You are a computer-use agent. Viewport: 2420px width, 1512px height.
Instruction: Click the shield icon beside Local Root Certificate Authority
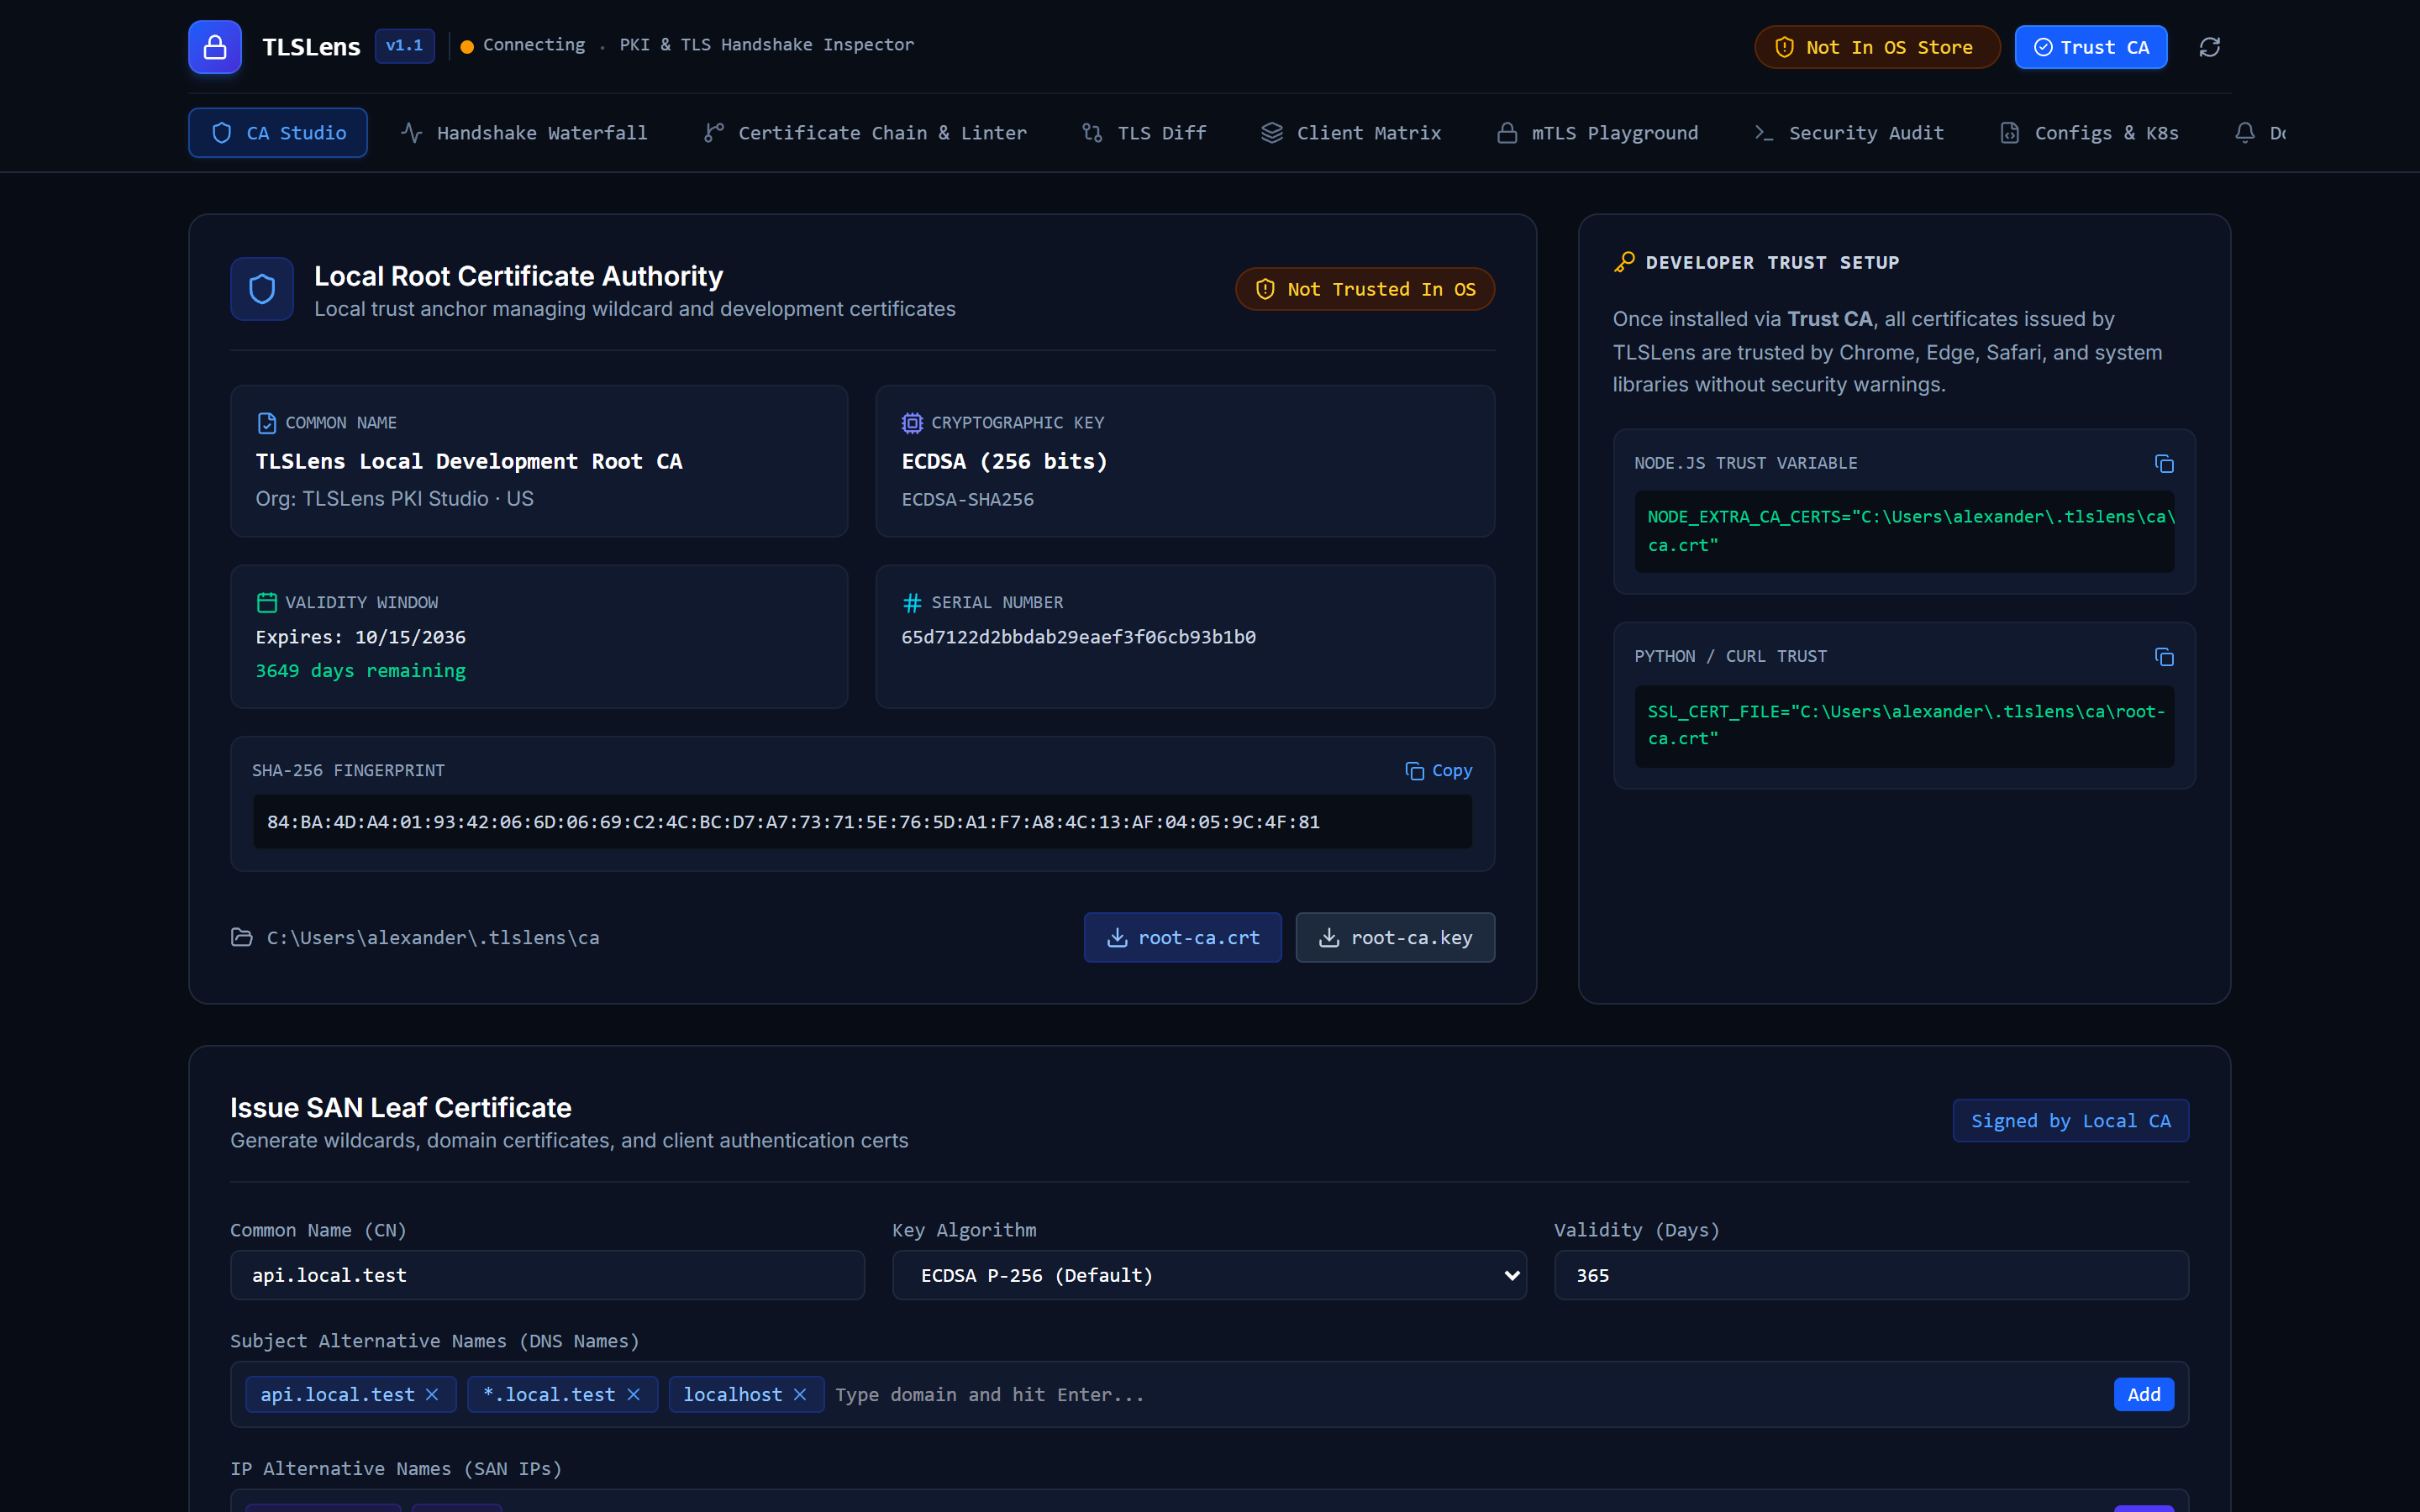point(262,289)
